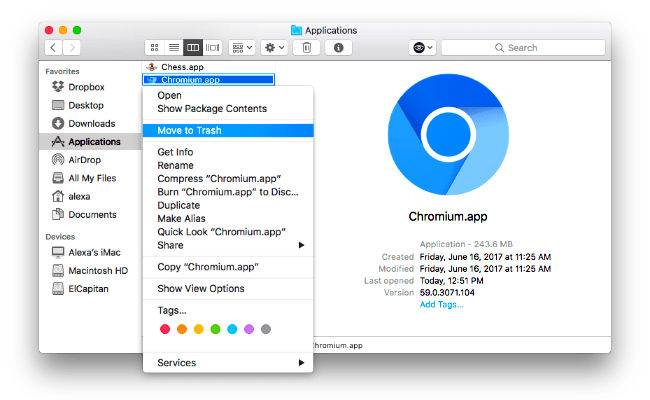Image resolution: width=650 pixels, height=400 pixels.
Task: Click the trash icon in toolbar
Action: [x=308, y=47]
